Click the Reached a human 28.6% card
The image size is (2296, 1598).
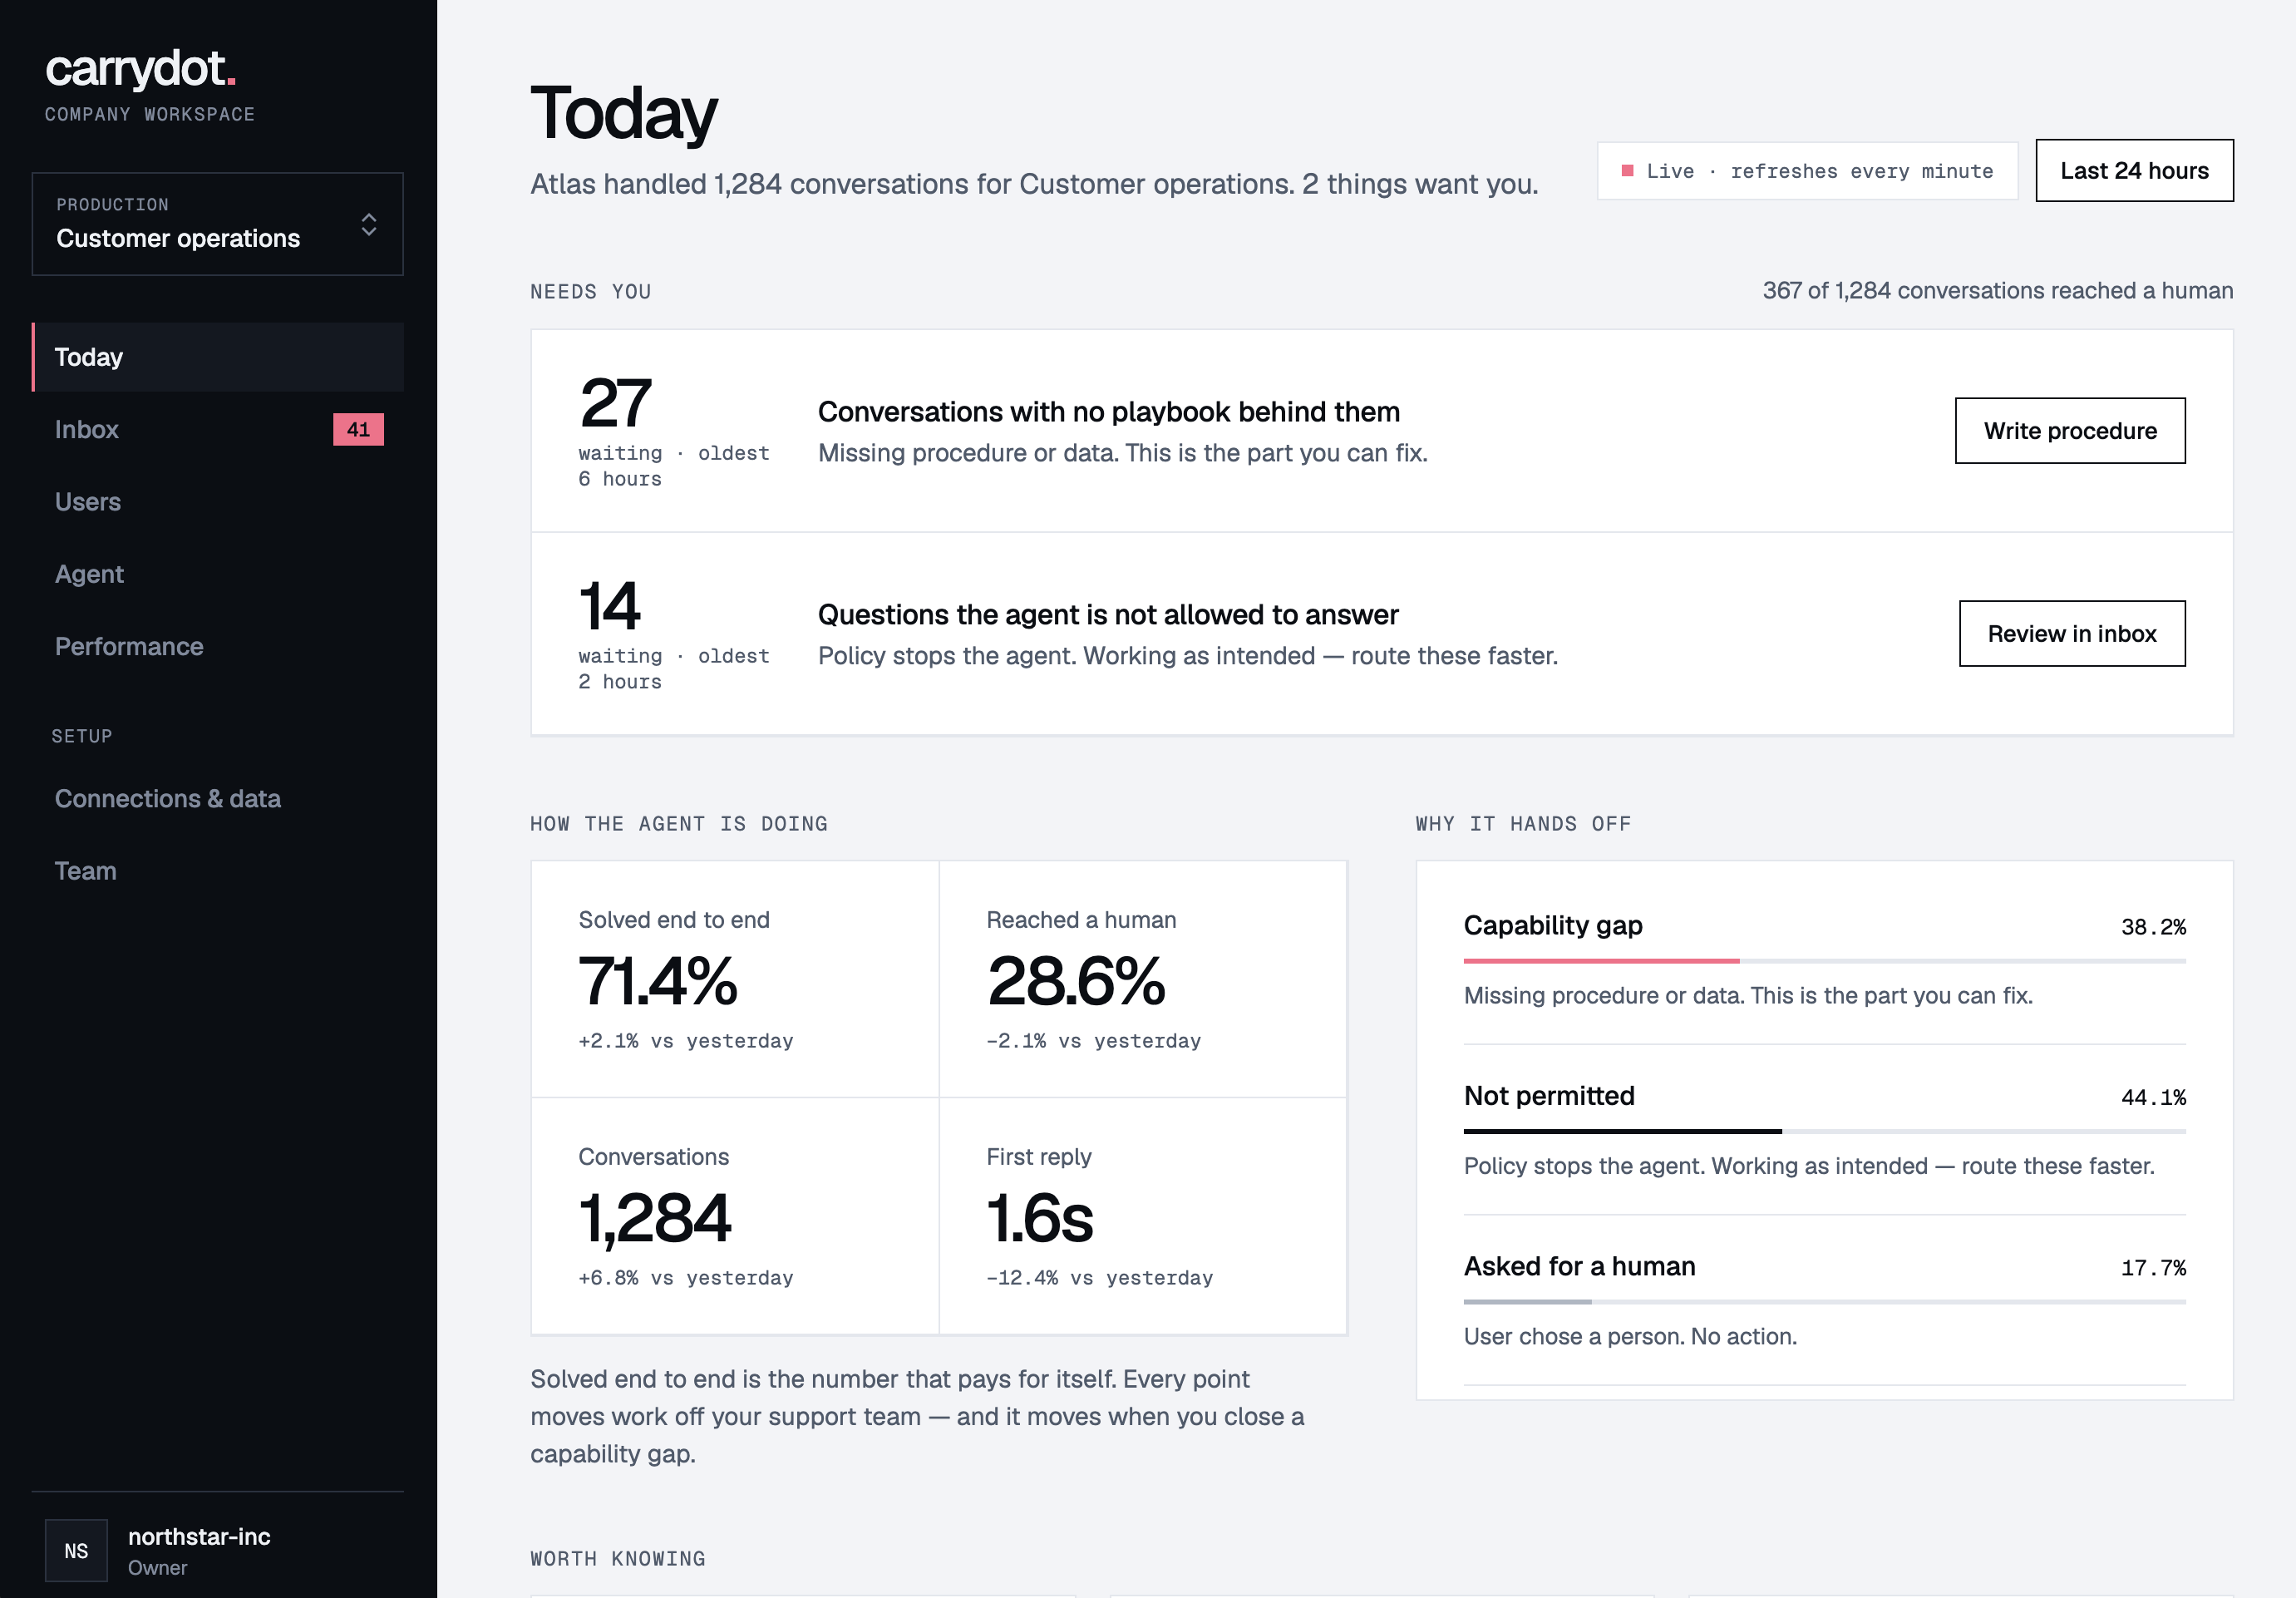(x=1143, y=979)
